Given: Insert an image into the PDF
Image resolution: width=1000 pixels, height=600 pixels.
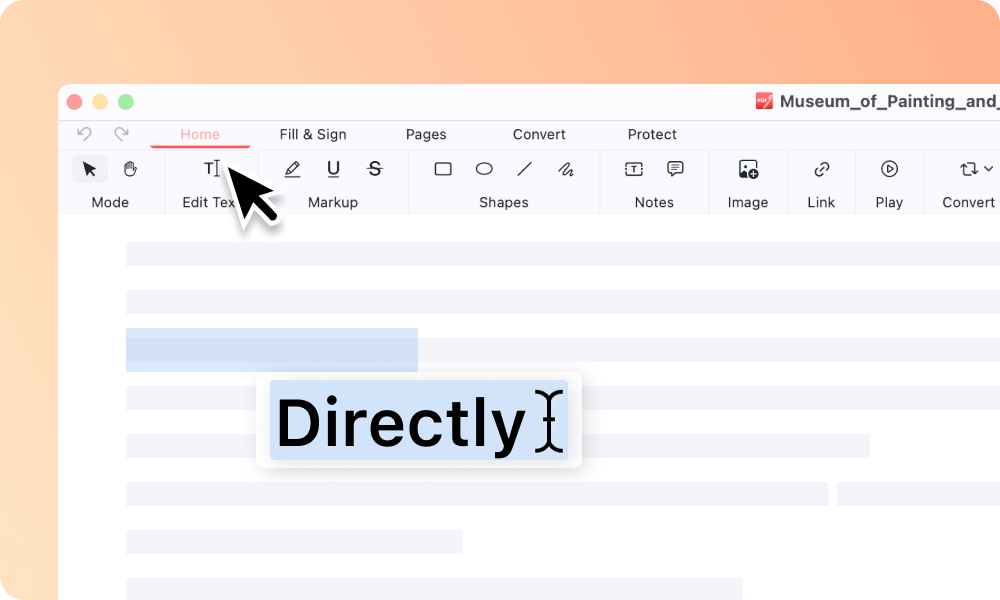Looking at the screenshot, I should coord(748,169).
